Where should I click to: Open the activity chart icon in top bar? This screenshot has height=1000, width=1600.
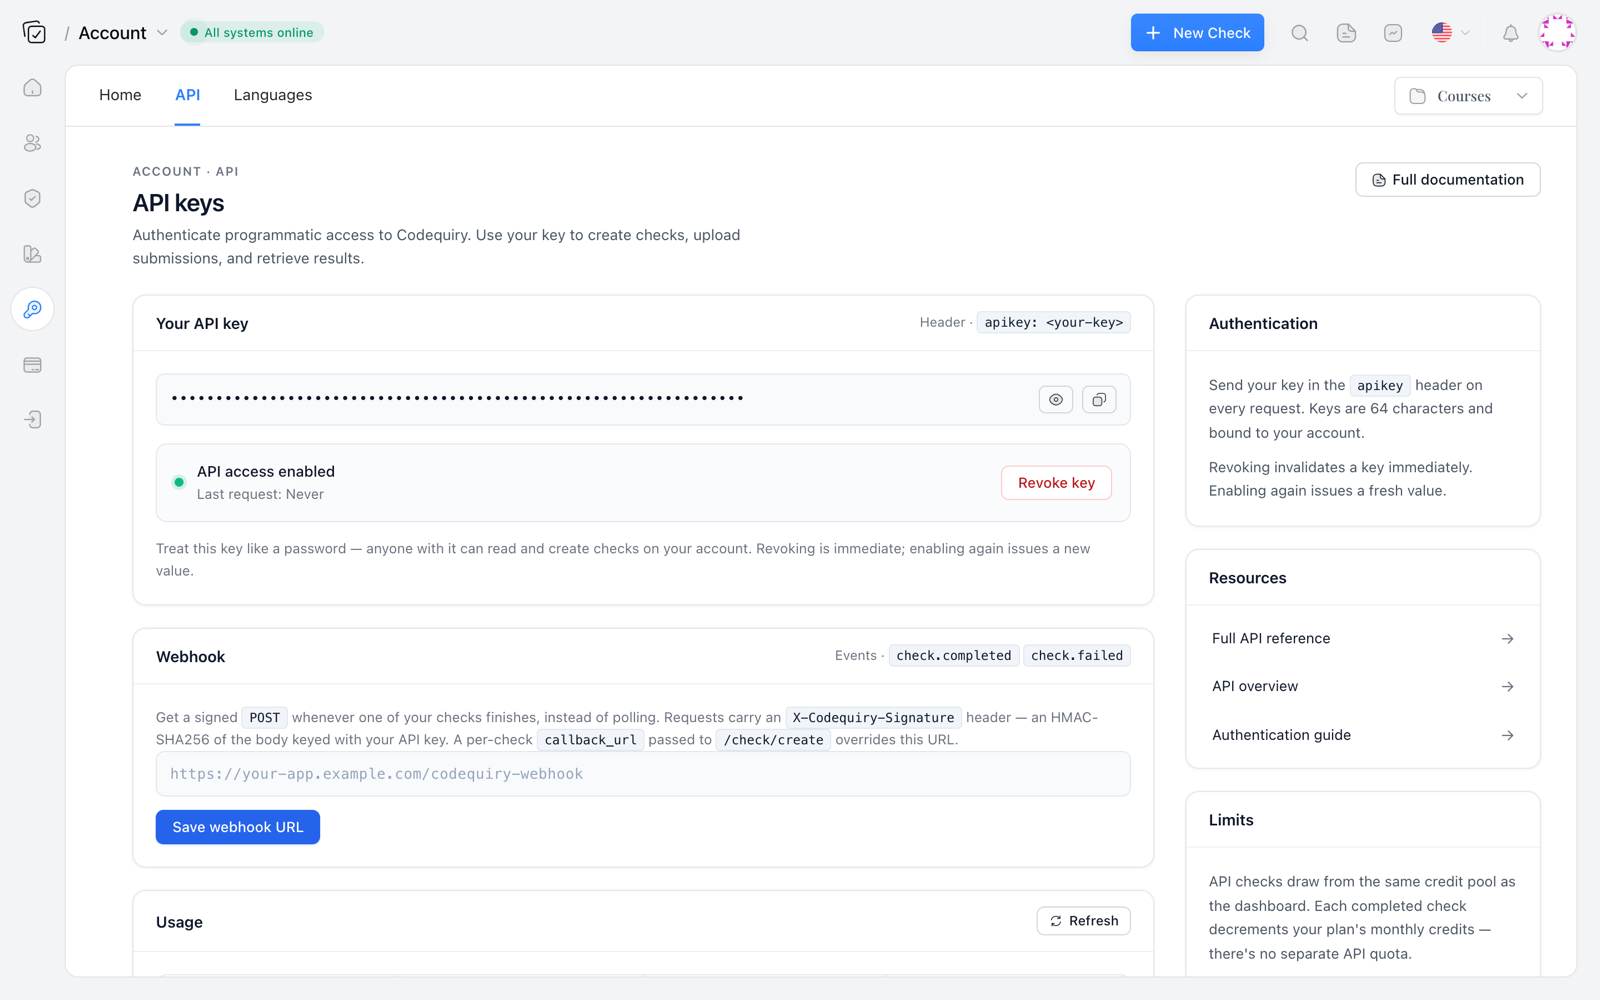(1393, 33)
